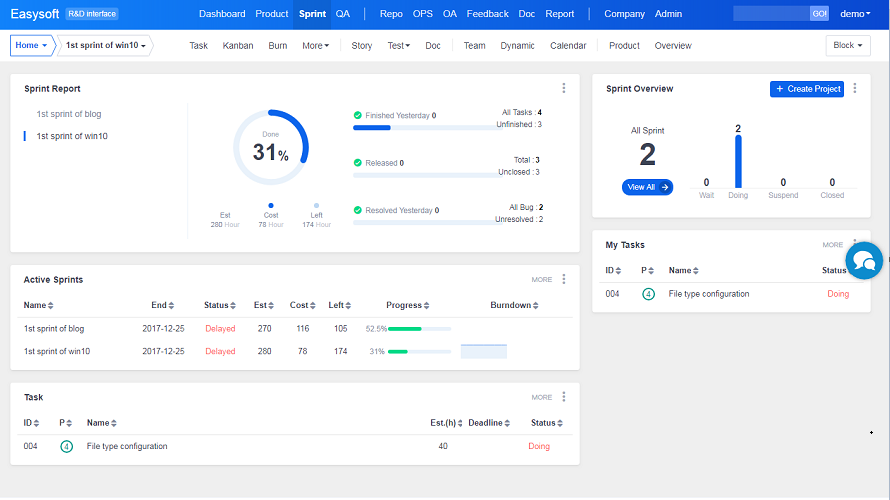
Task: Go to QA in top menu
Action: click(343, 14)
